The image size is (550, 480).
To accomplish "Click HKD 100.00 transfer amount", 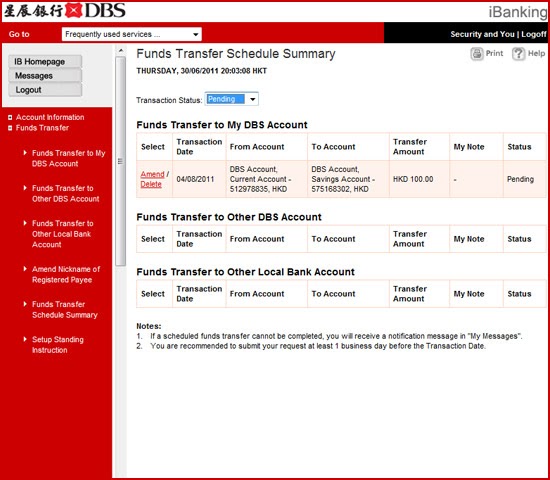I will (x=413, y=179).
